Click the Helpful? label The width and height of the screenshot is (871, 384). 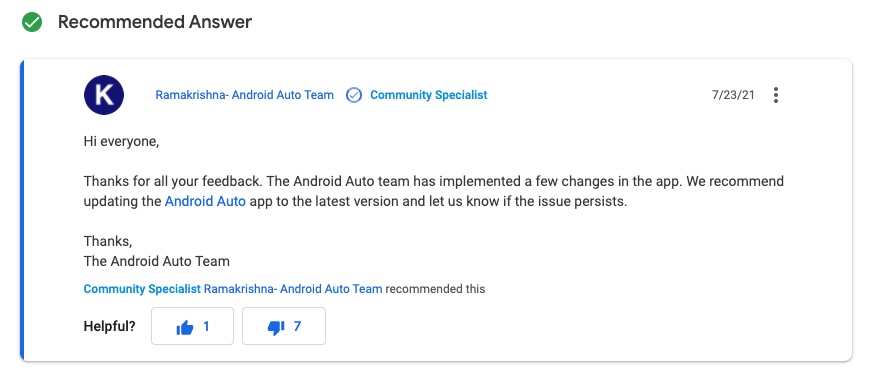coord(109,326)
